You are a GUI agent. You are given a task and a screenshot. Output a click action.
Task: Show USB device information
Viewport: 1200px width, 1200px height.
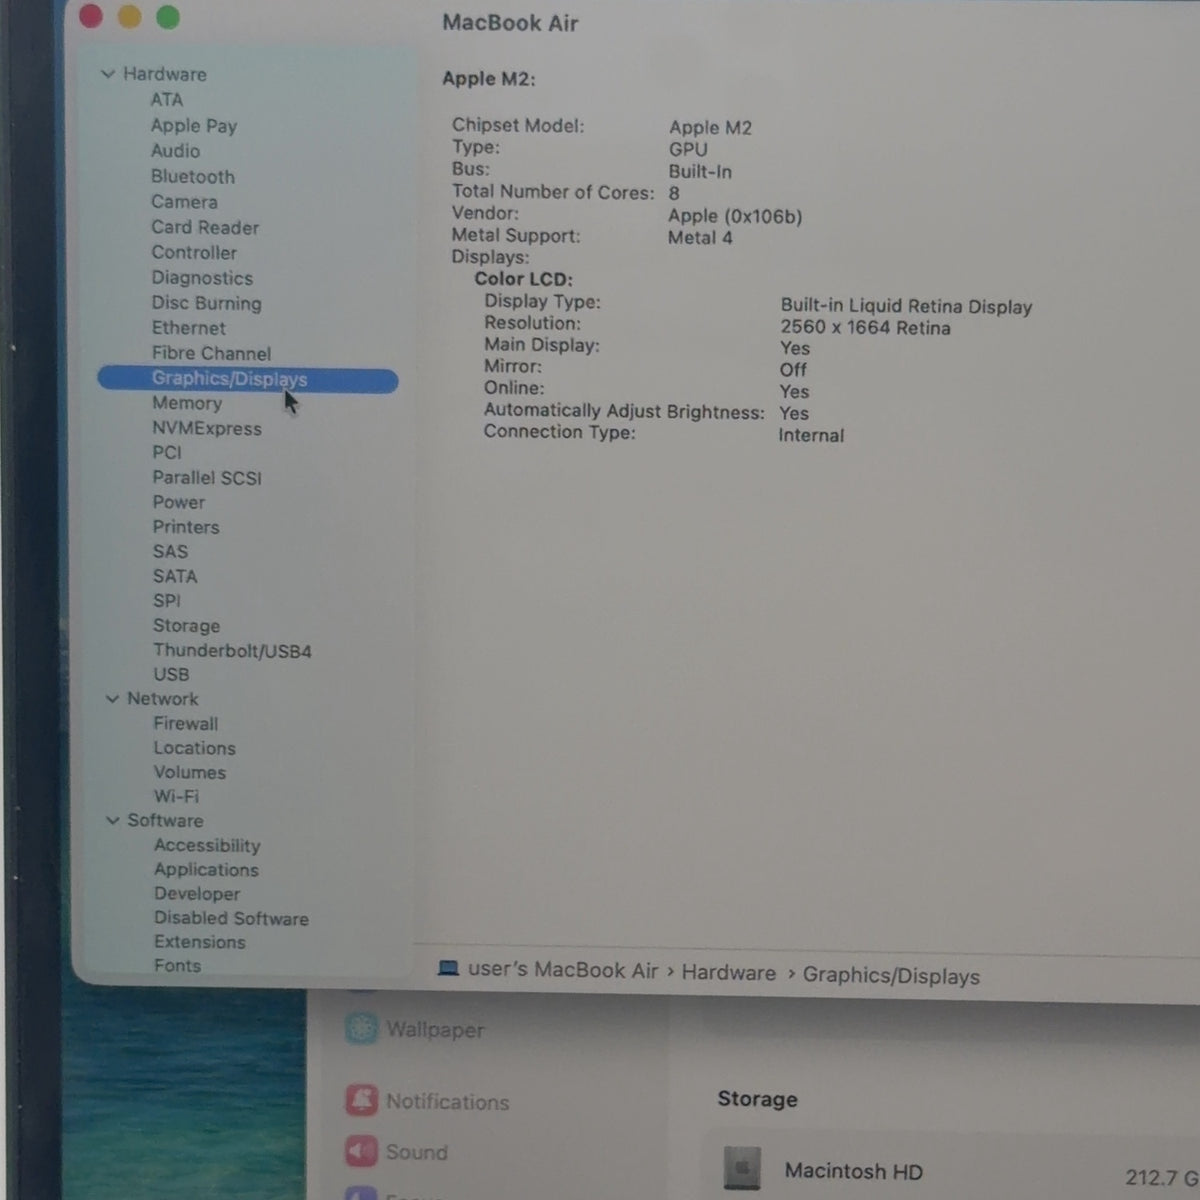pyautogui.click(x=171, y=675)
